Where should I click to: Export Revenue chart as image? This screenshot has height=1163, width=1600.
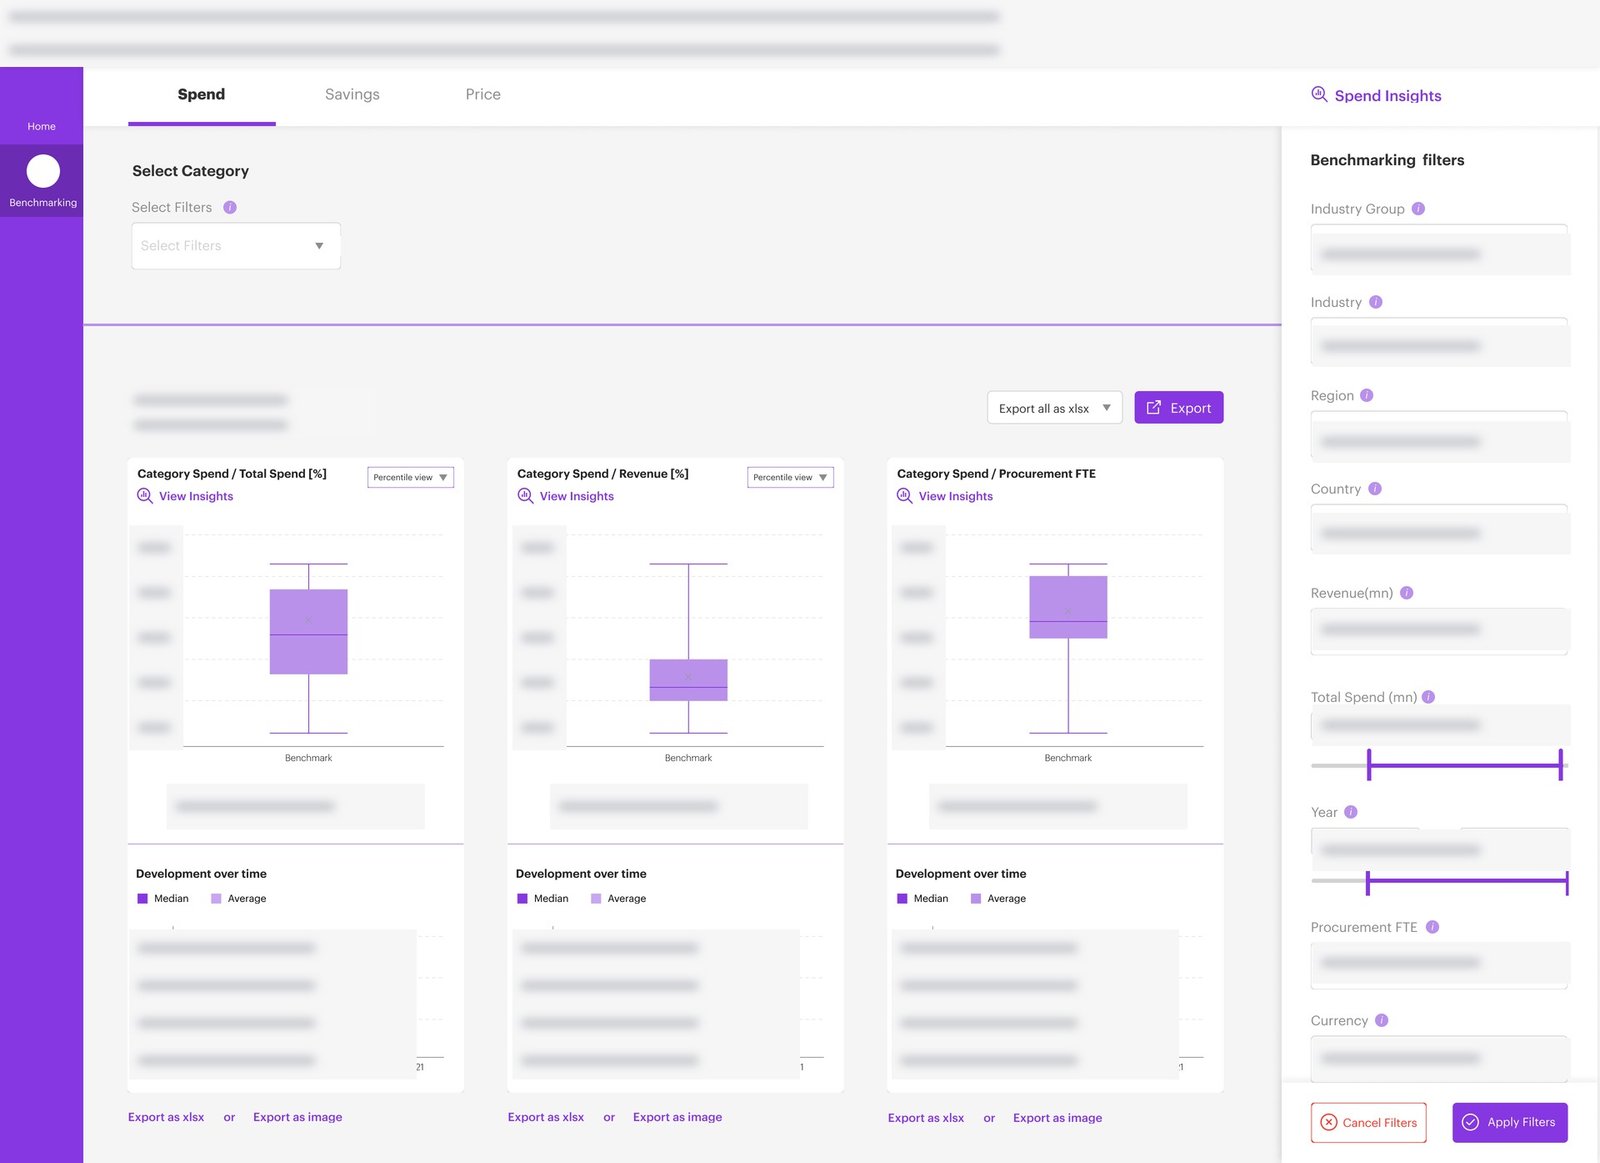678,1117
